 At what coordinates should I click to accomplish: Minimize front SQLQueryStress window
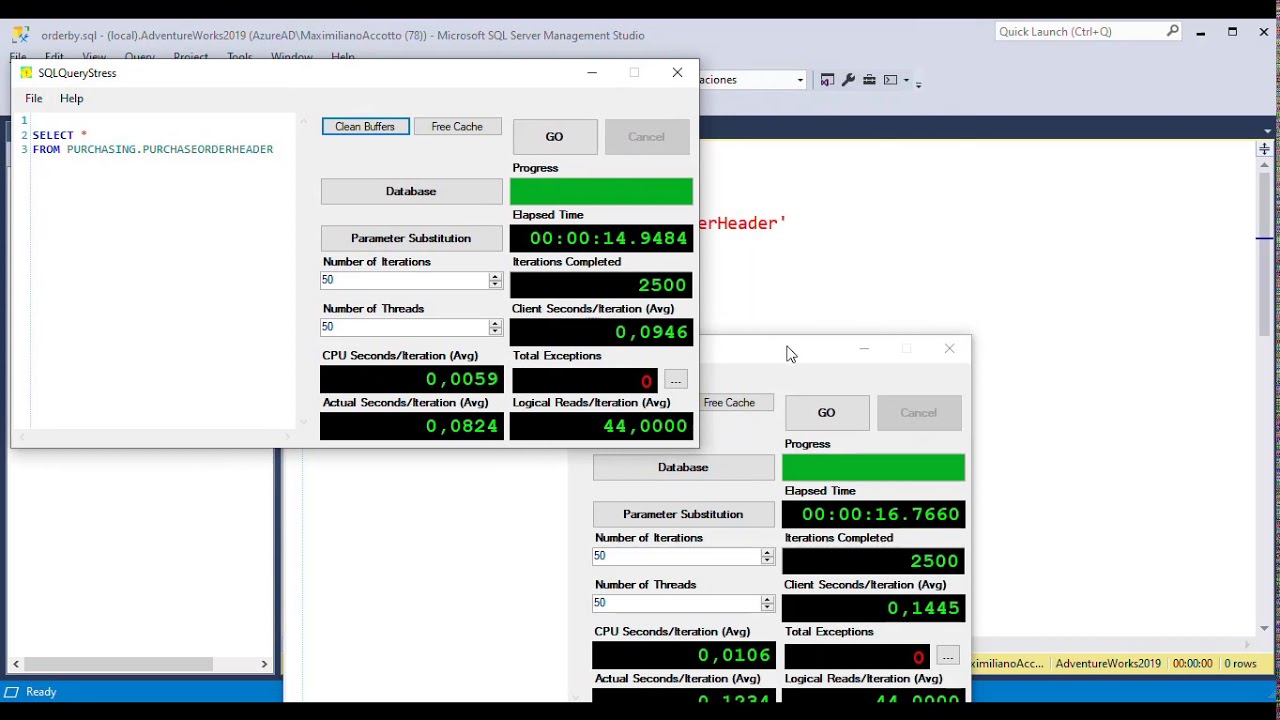click(x=592, y=73)
